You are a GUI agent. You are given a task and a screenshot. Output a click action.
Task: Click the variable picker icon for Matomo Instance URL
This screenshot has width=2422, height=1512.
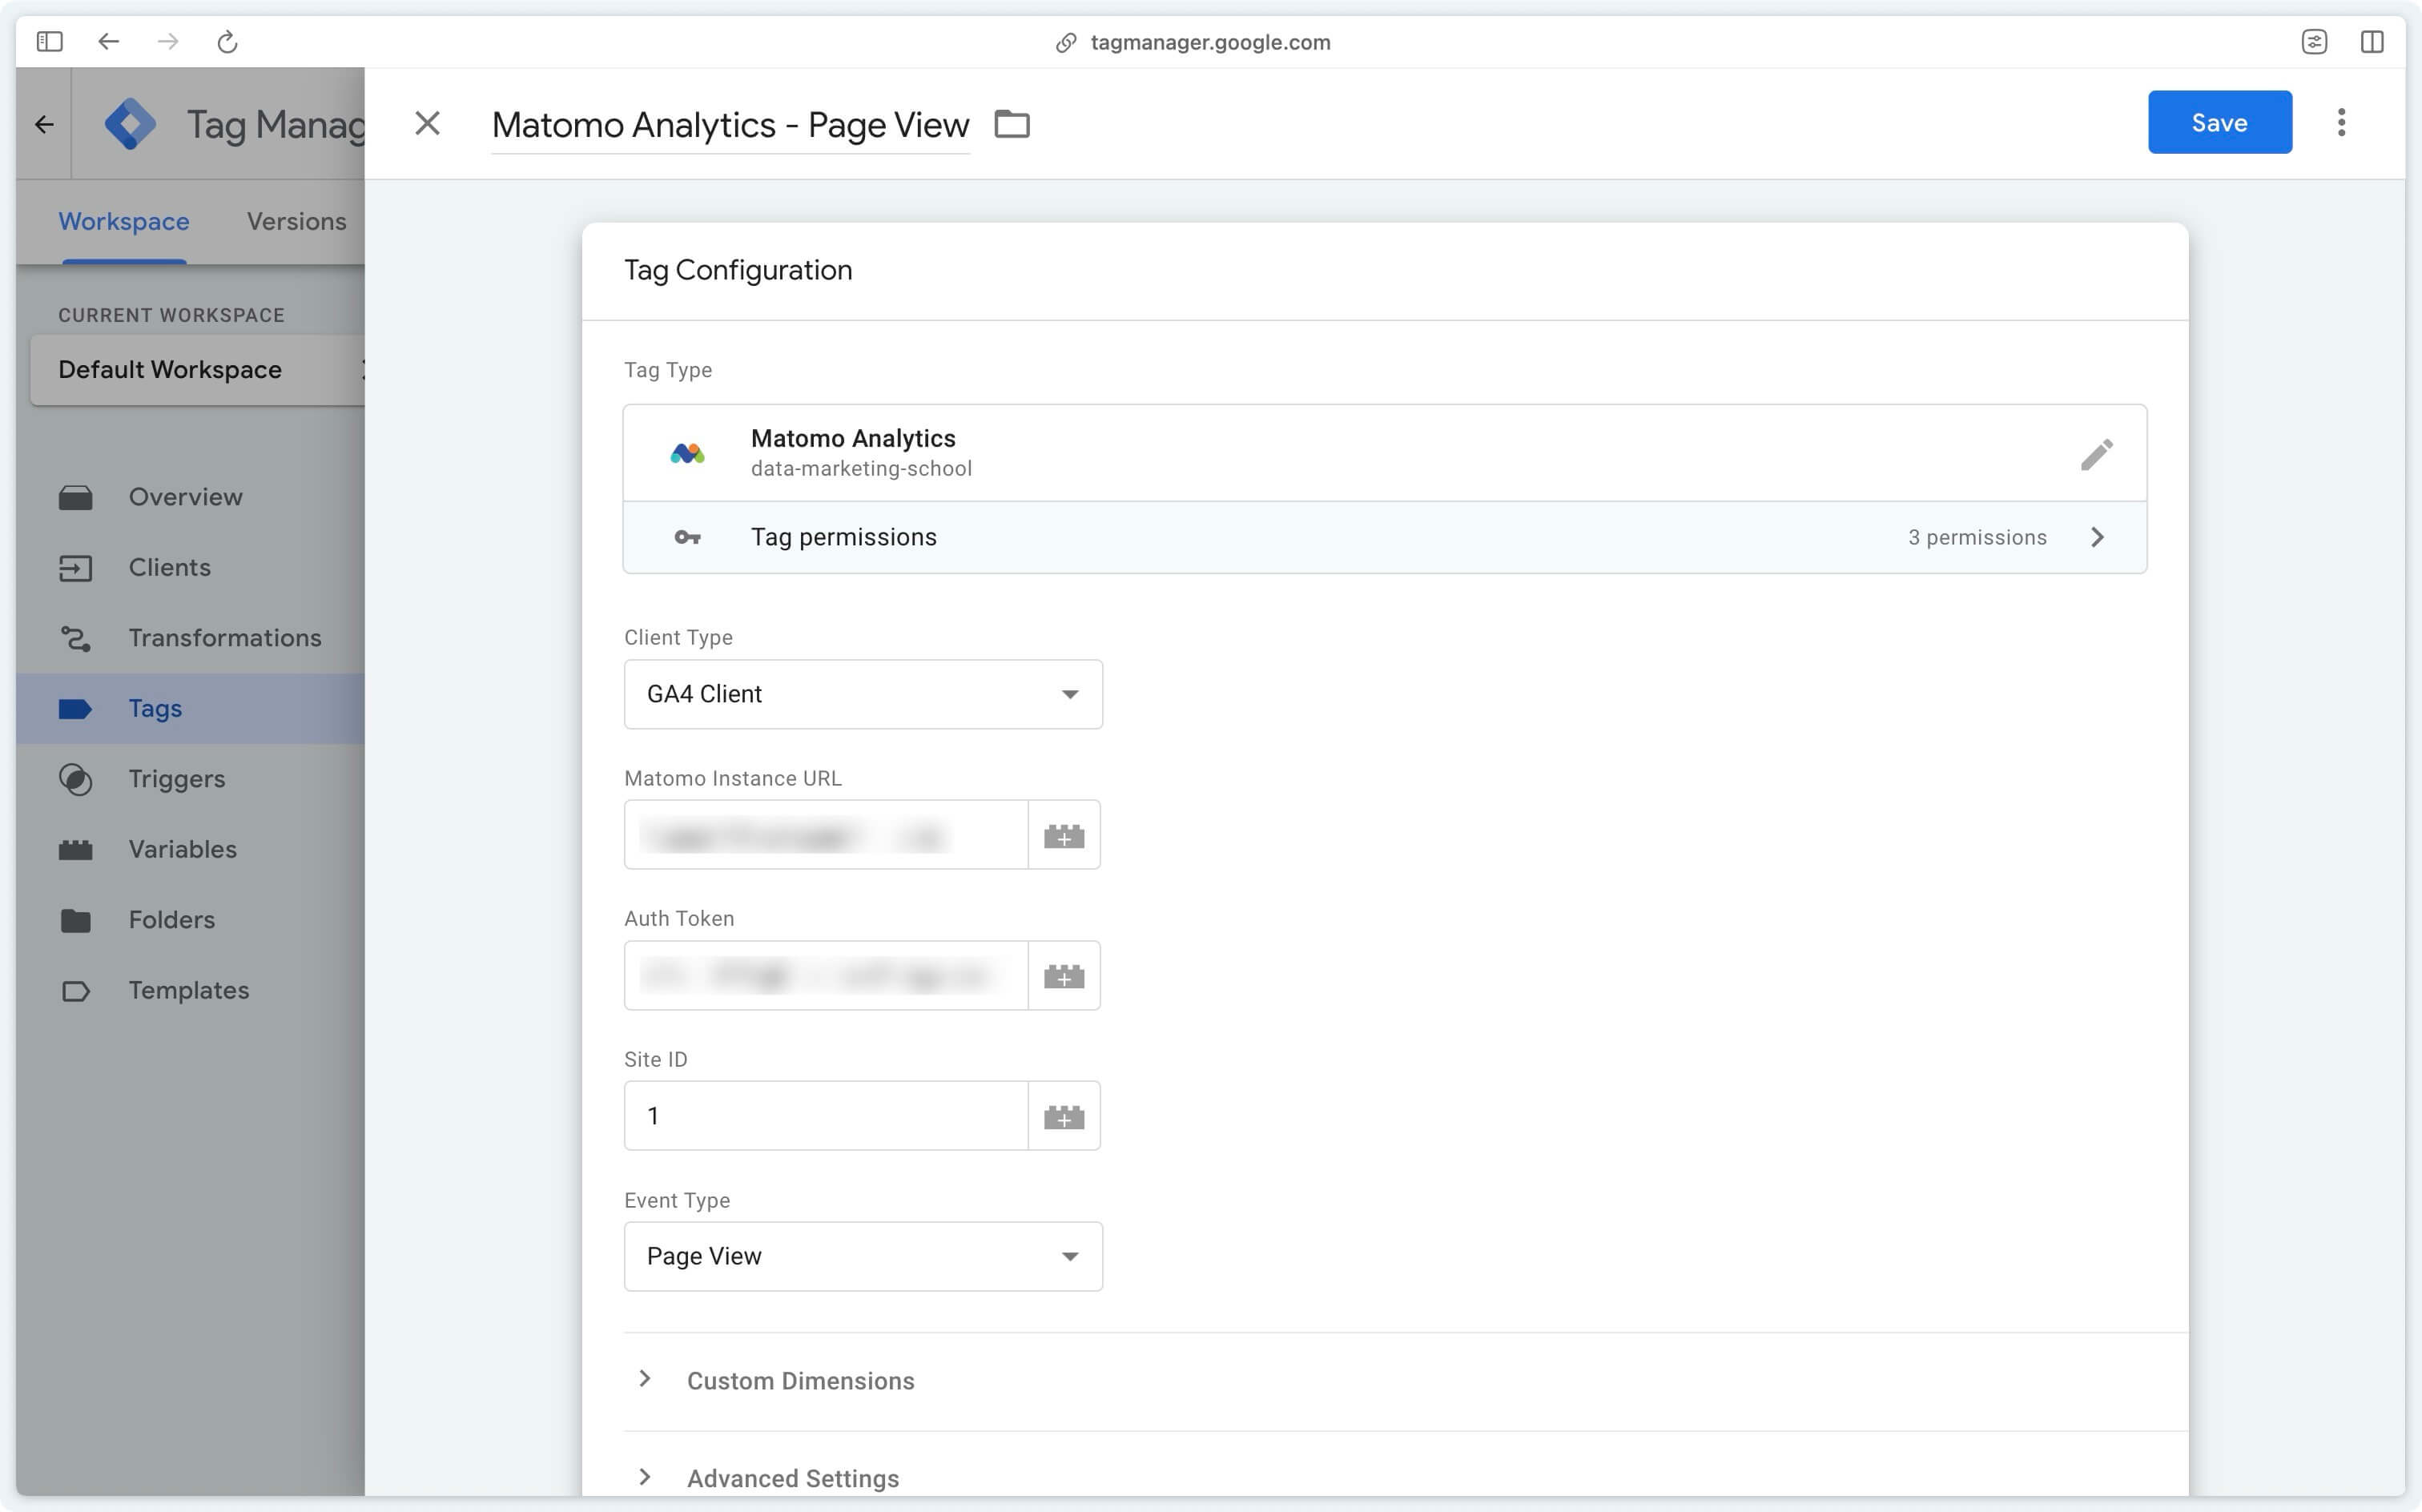coord(1064,833)
